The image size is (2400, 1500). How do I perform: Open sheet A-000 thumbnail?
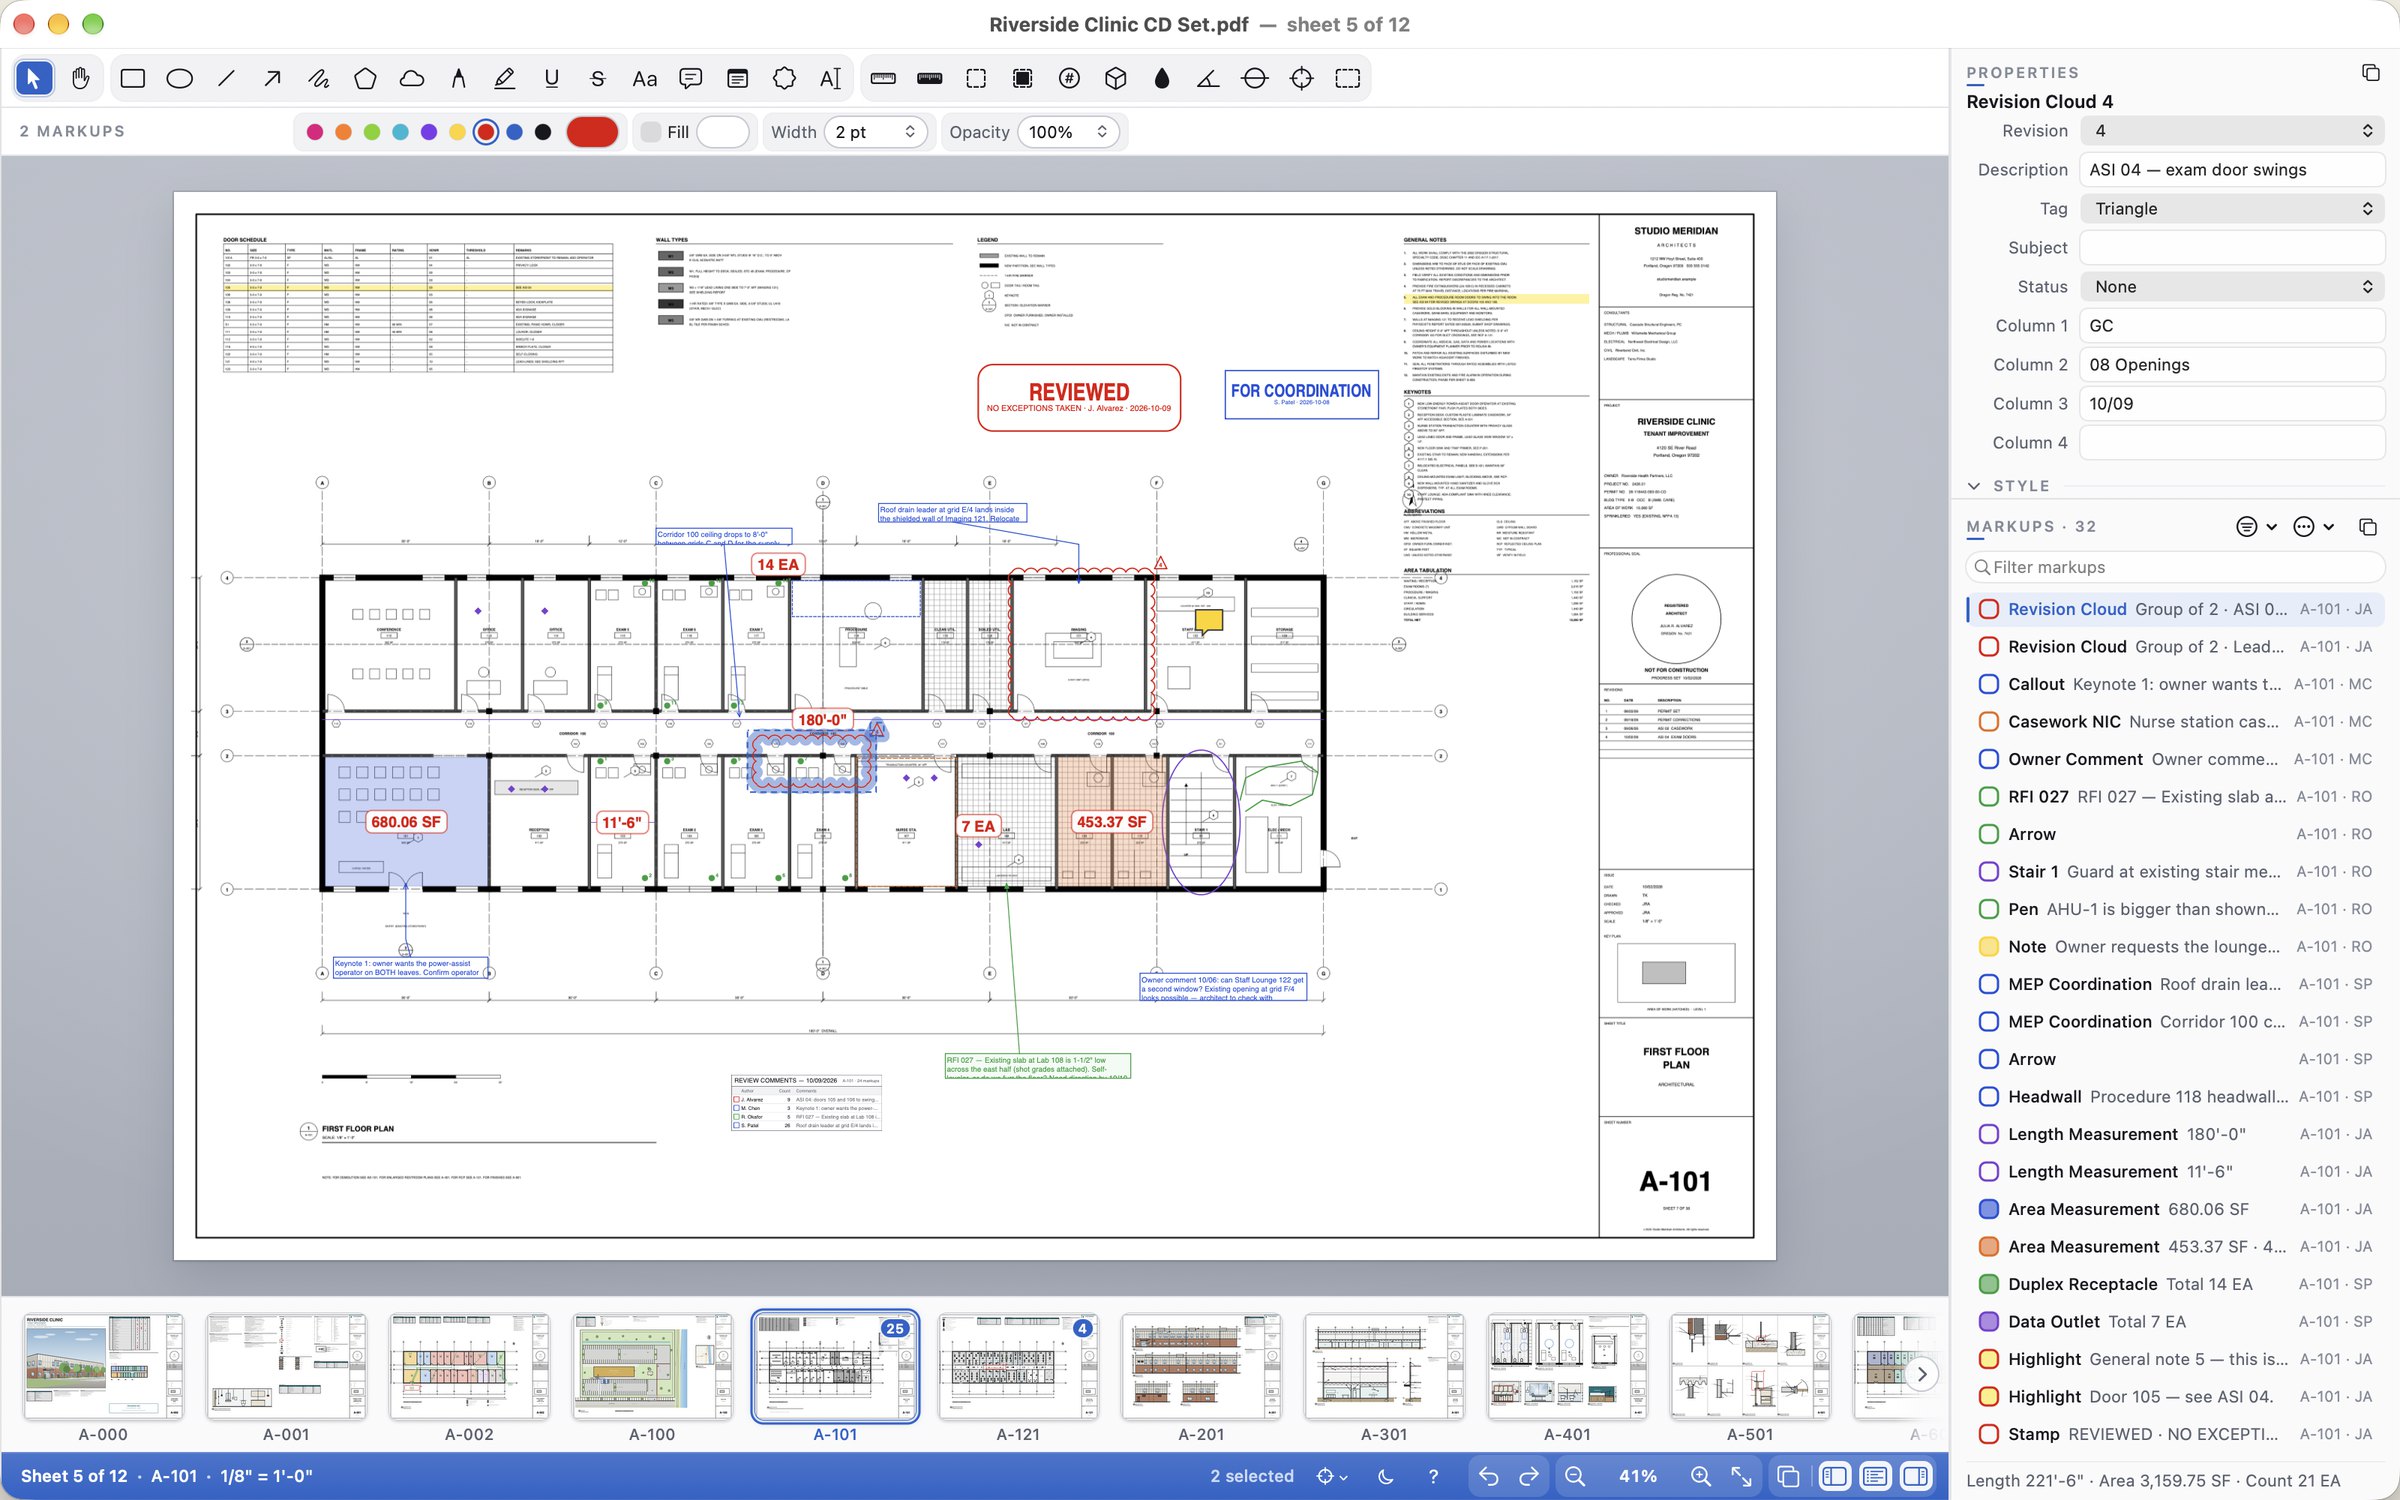point(103,1366)
